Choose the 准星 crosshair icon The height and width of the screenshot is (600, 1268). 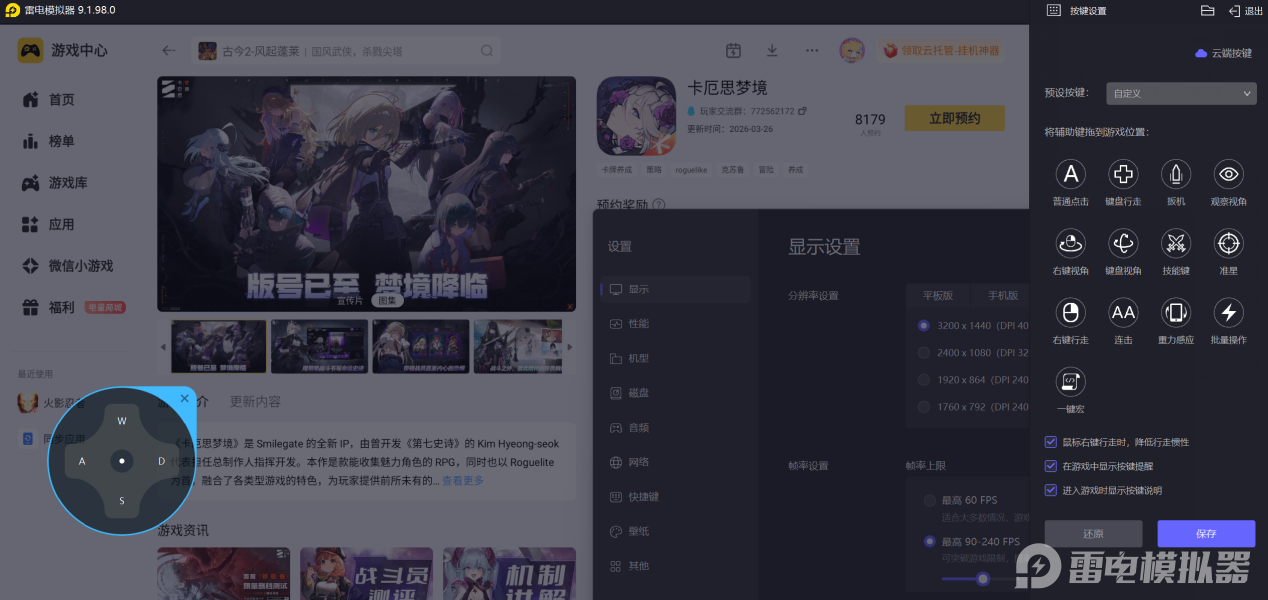(1229, 243)
